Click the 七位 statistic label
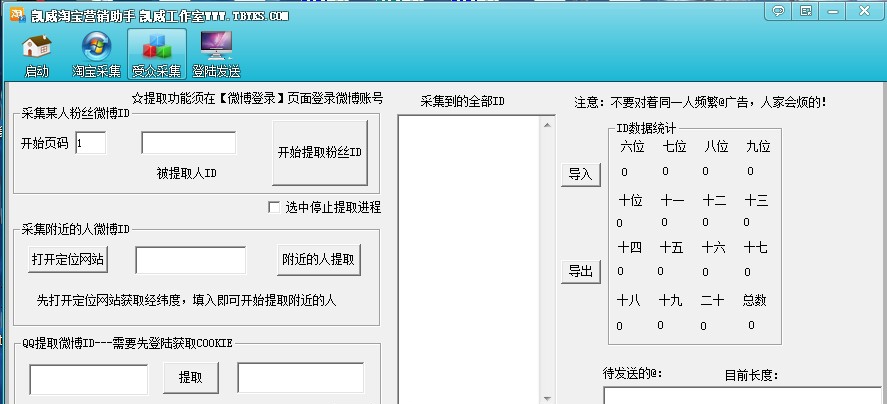Screen dimensions: 887x404 click(x=674, y=147)
